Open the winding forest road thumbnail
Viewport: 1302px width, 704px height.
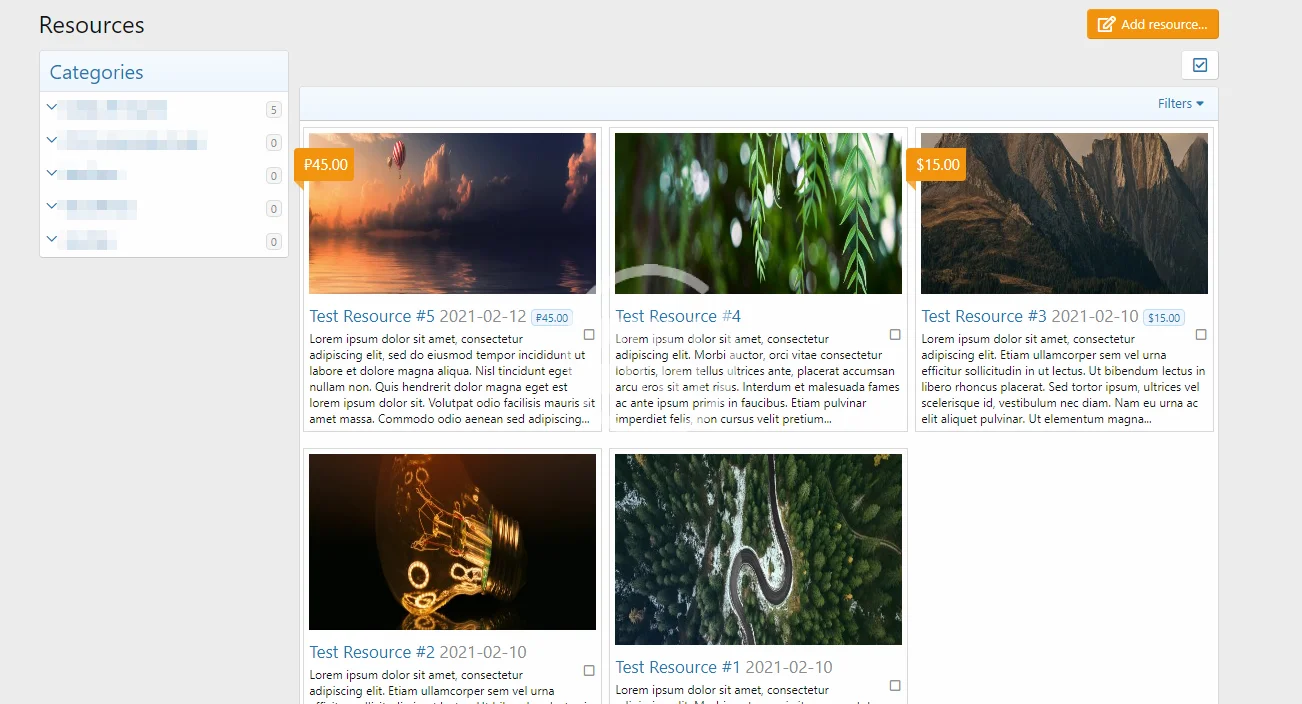[758, 549]
